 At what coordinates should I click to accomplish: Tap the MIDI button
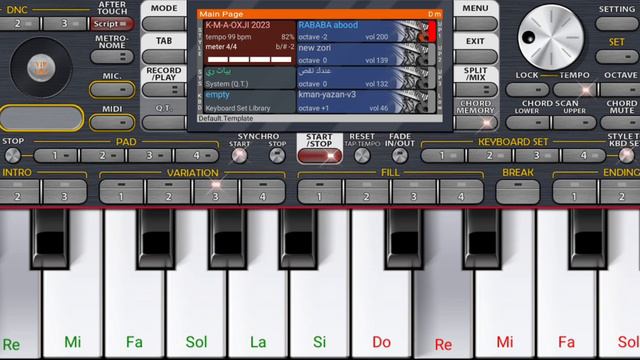[x=112, y=122]
